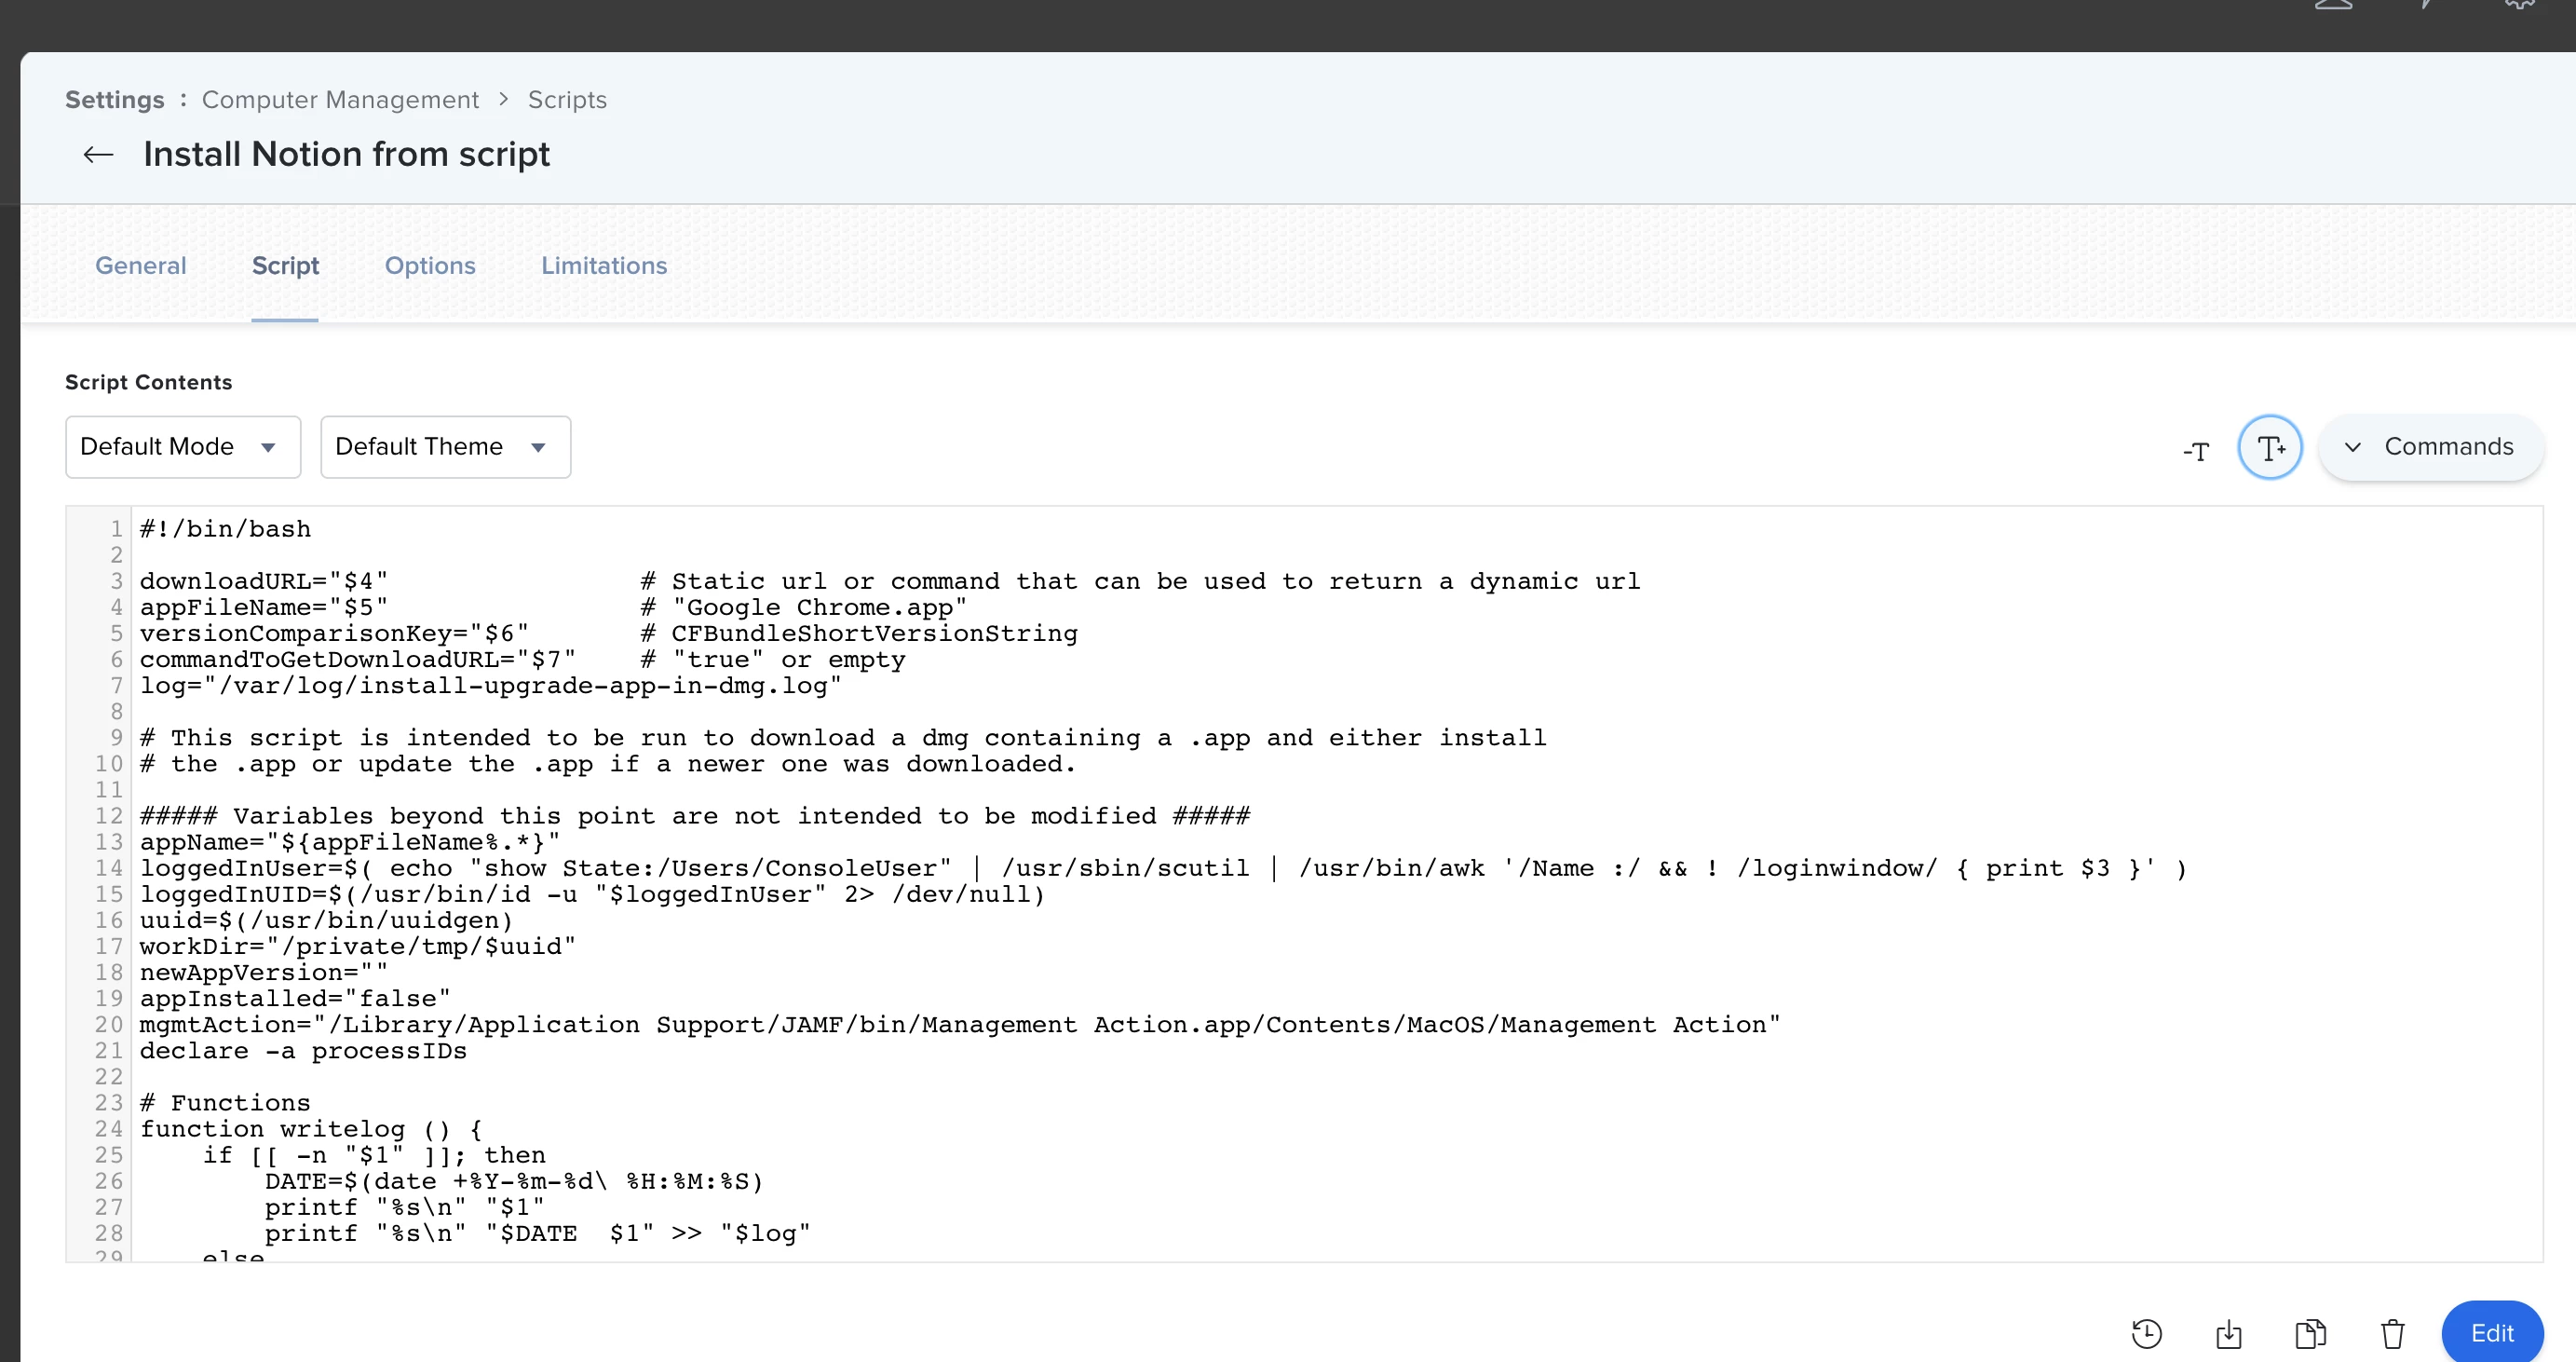
Task: Open the settings gear in top bar
Action: tap(2520, 5)
